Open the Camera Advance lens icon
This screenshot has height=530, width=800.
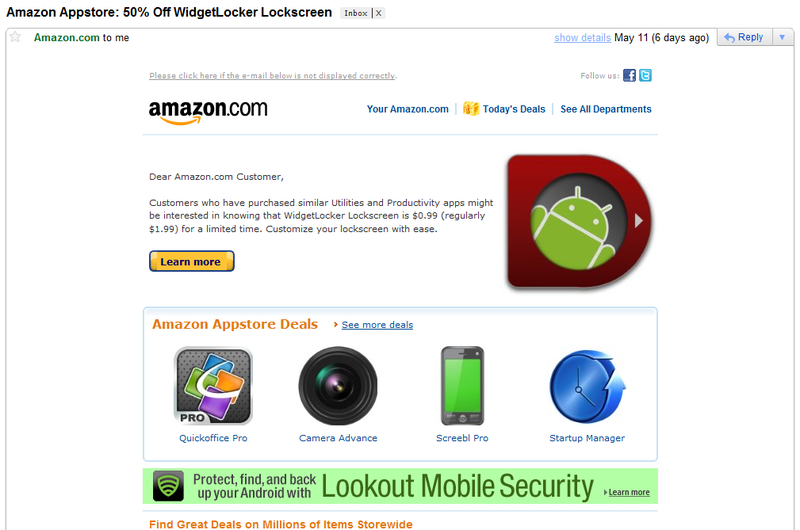[338, 386]
